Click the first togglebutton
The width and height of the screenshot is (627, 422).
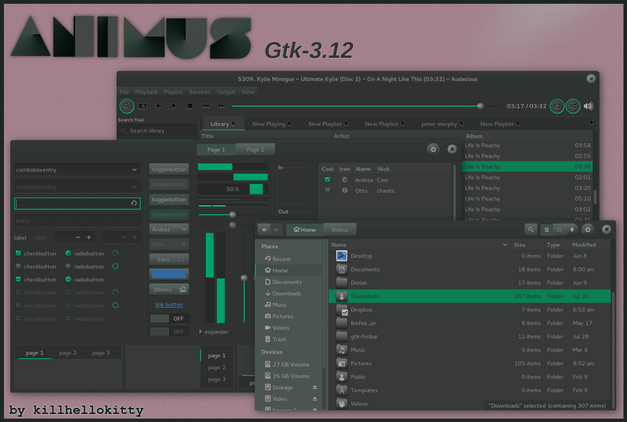tap(169, 169)
